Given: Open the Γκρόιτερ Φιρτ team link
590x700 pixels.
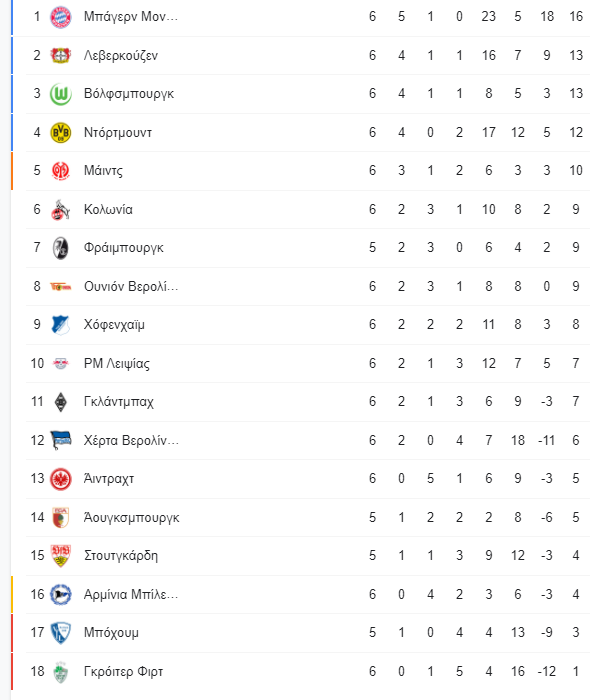Looking at the screenshot, I should [124, 671].
